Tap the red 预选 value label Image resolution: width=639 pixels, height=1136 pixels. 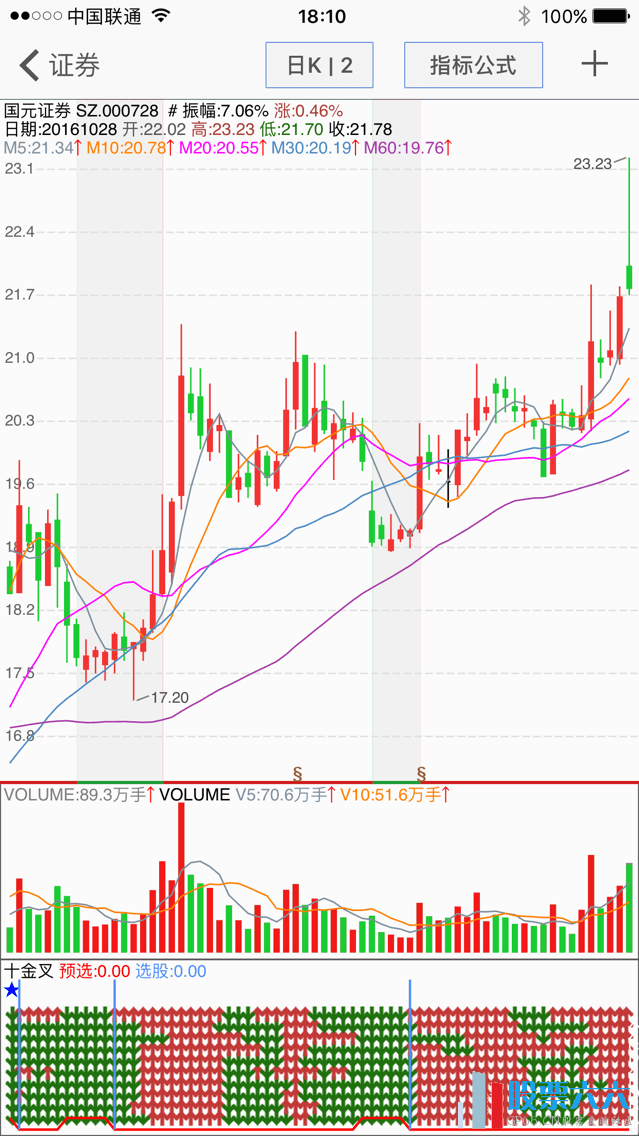pos(94,970)
